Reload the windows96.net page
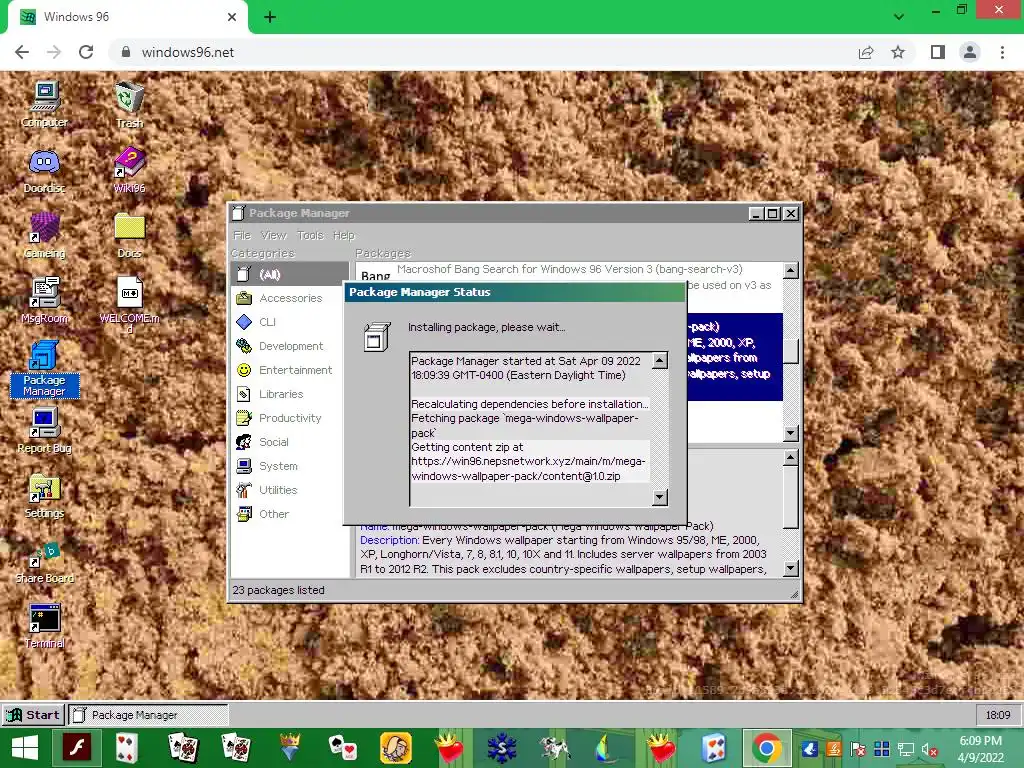 click(86, 52)
